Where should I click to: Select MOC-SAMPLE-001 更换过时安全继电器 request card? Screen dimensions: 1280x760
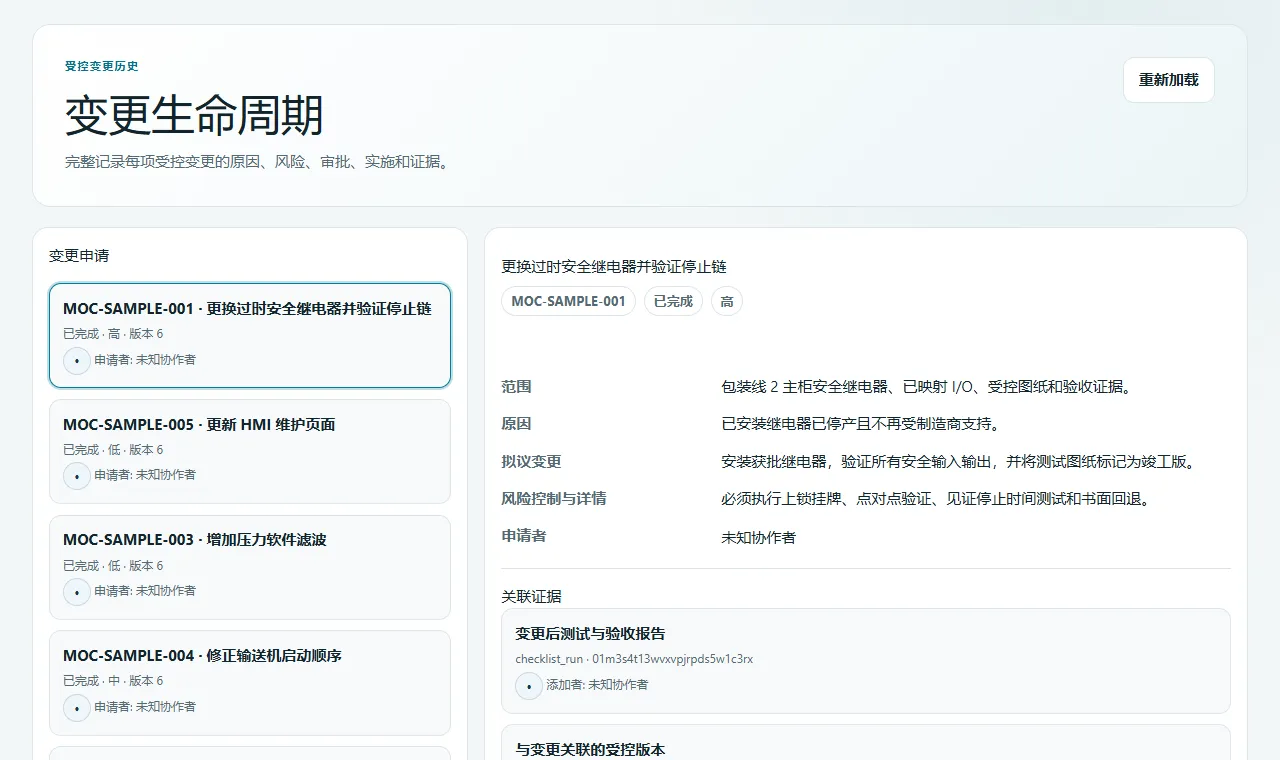250,335
